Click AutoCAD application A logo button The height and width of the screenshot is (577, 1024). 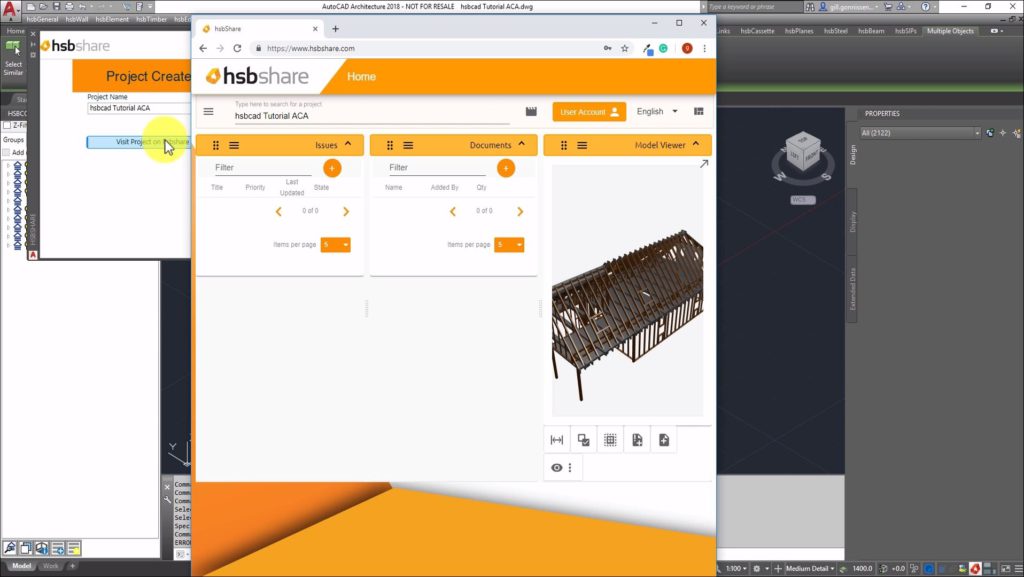click(x=9, y=10)
